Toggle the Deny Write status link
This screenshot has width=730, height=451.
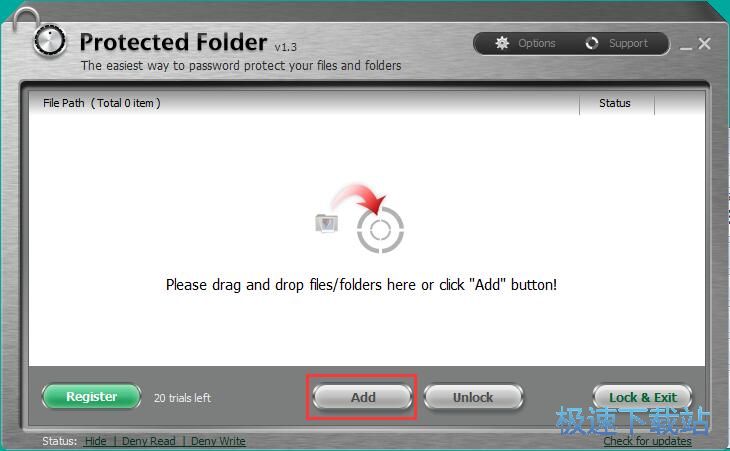point(218,441)
